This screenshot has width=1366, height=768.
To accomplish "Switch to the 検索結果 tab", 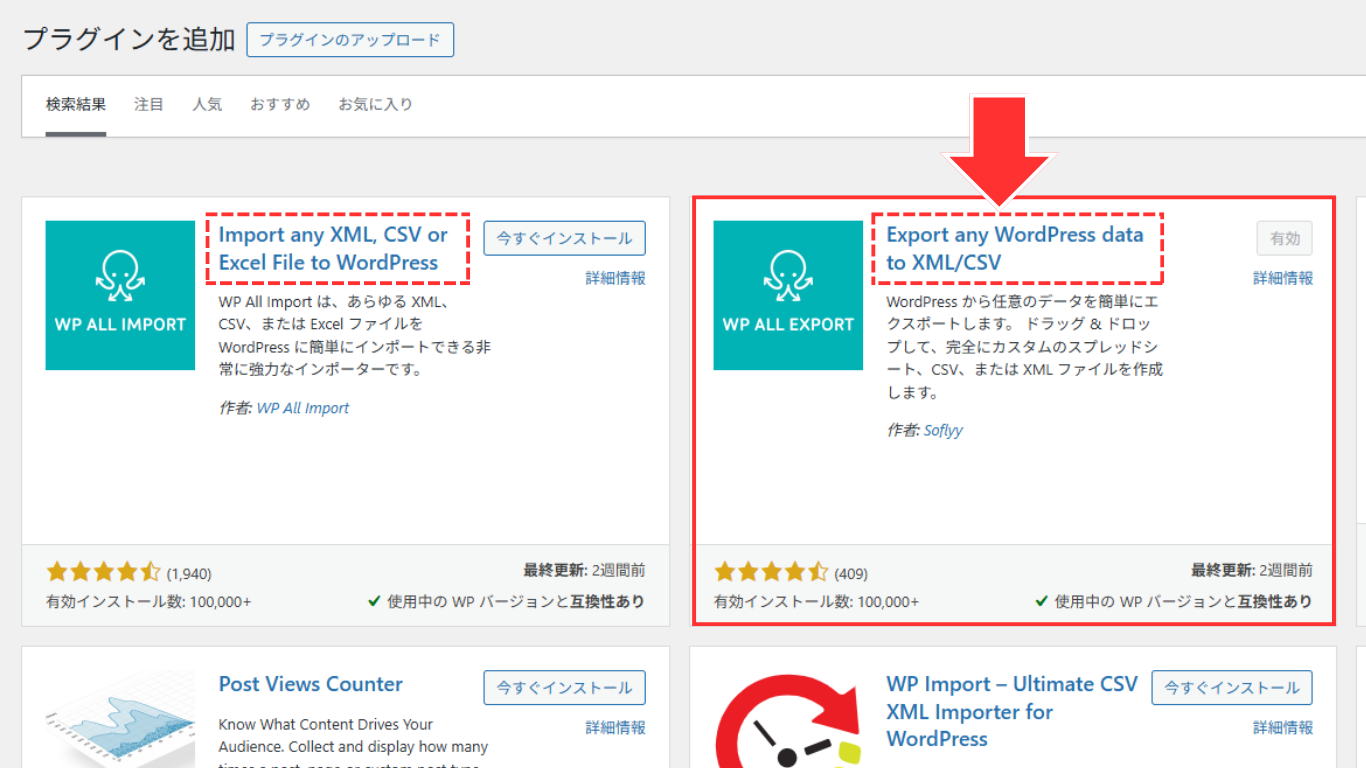I will (76, 104).
